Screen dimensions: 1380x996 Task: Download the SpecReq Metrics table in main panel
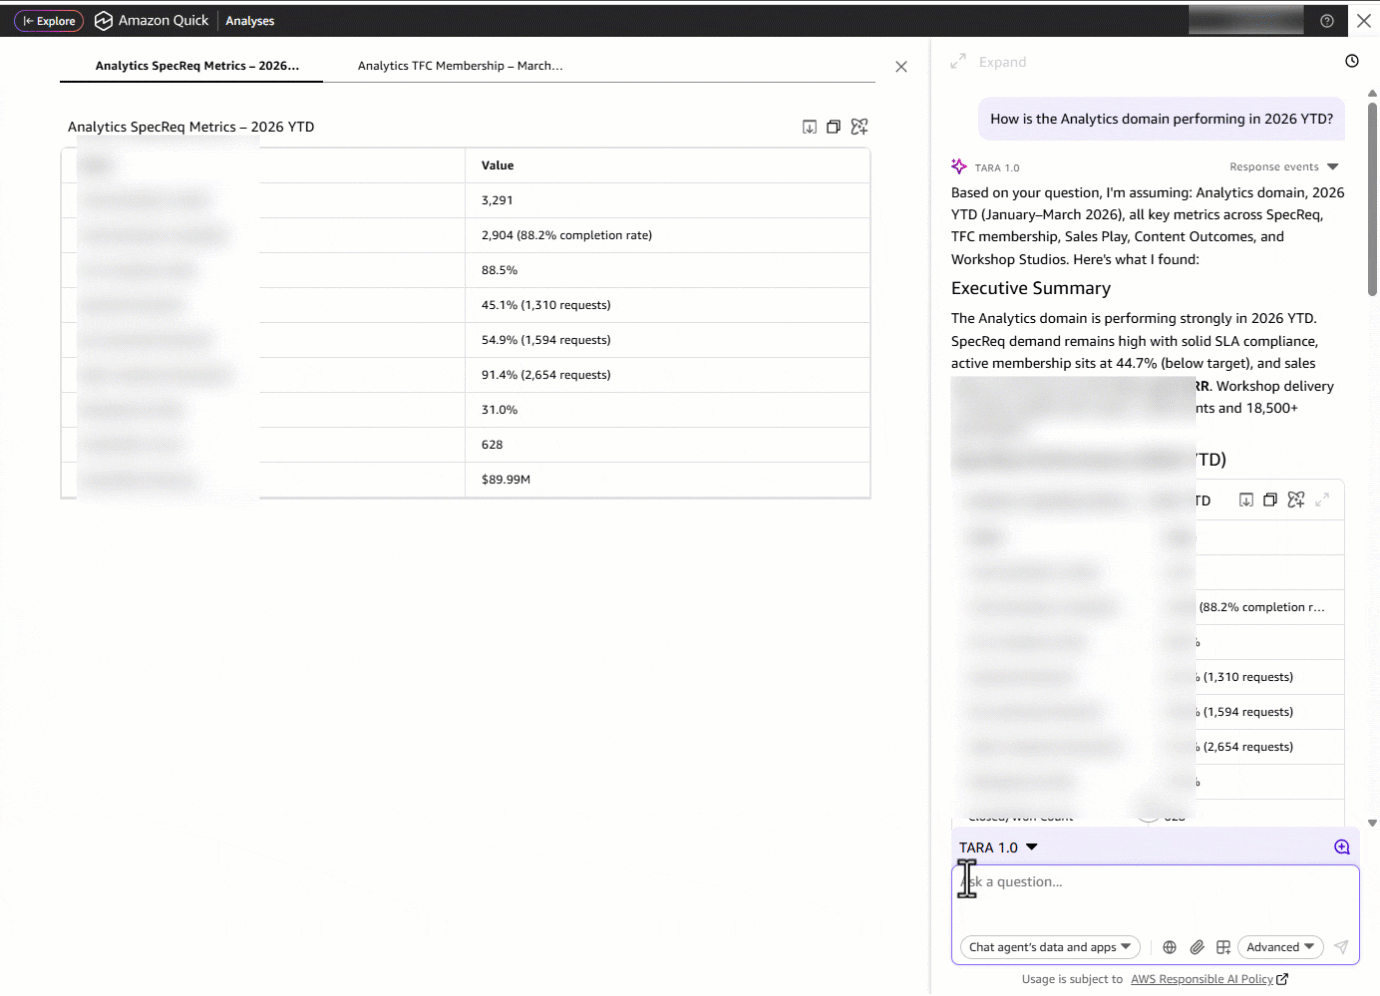pos(809,127)
